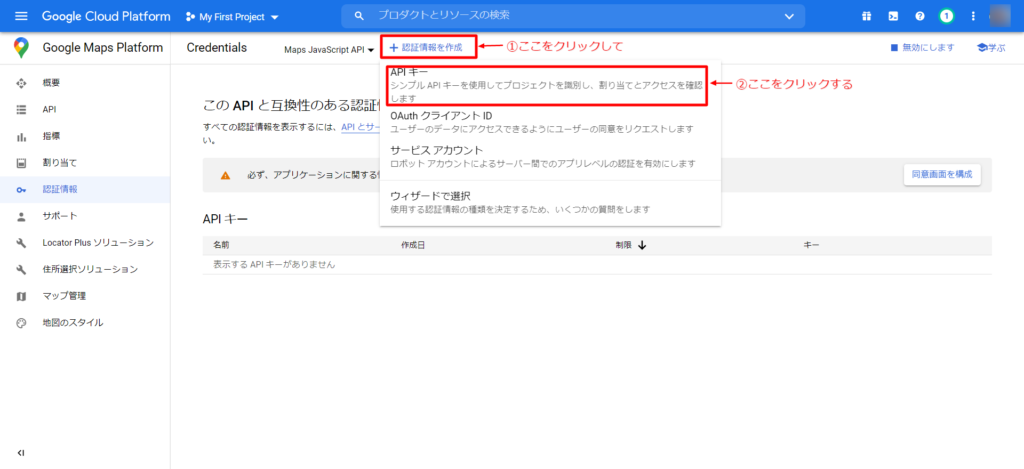Open the gift free-trial icon

[866, 16]
